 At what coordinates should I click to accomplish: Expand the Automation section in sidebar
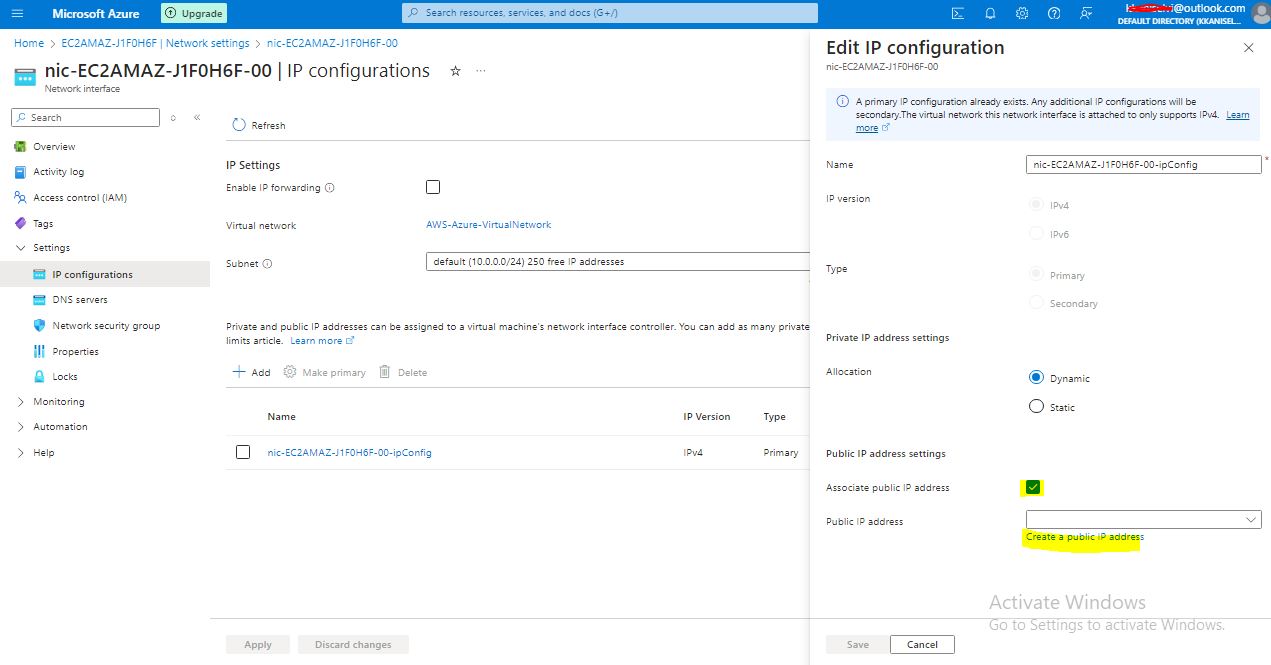coord(22,427)
